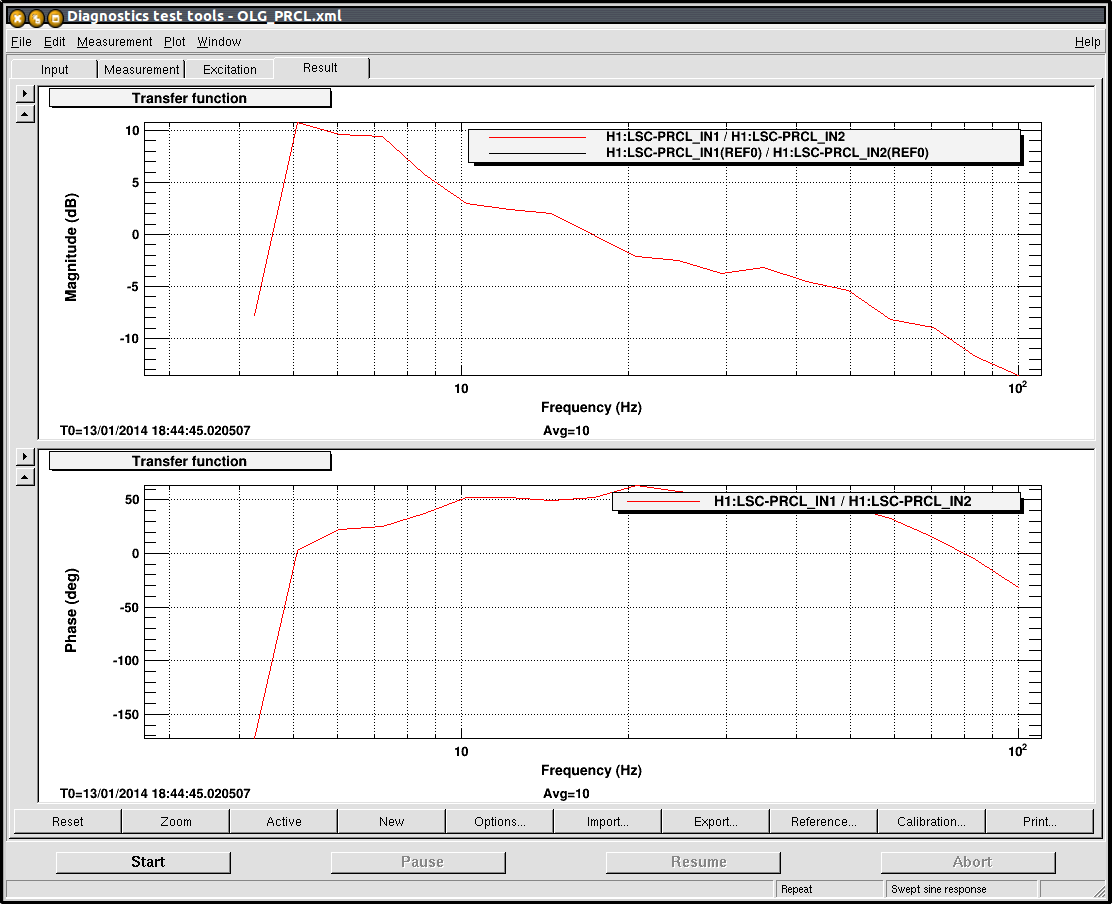Click the Print button

tap(1040, 821)
